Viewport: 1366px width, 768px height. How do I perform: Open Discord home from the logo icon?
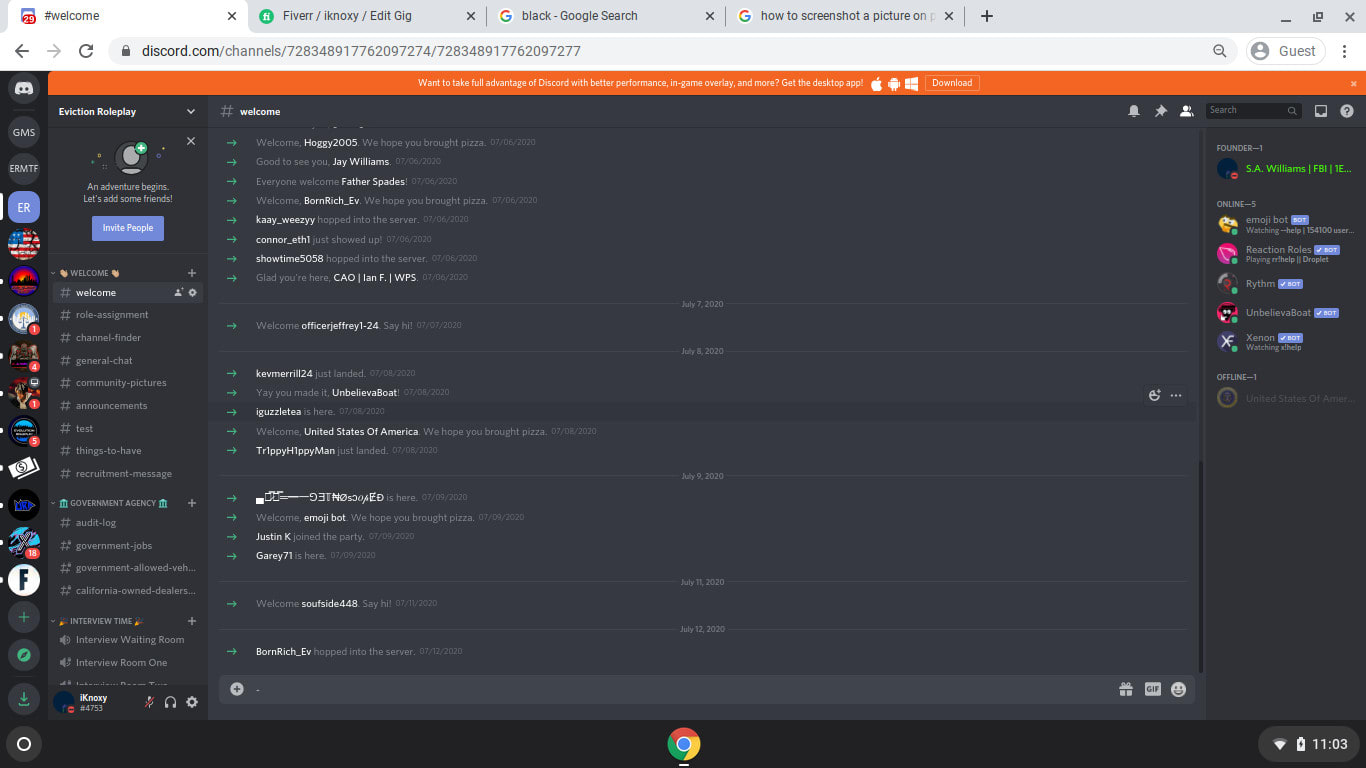click(24, 88)
